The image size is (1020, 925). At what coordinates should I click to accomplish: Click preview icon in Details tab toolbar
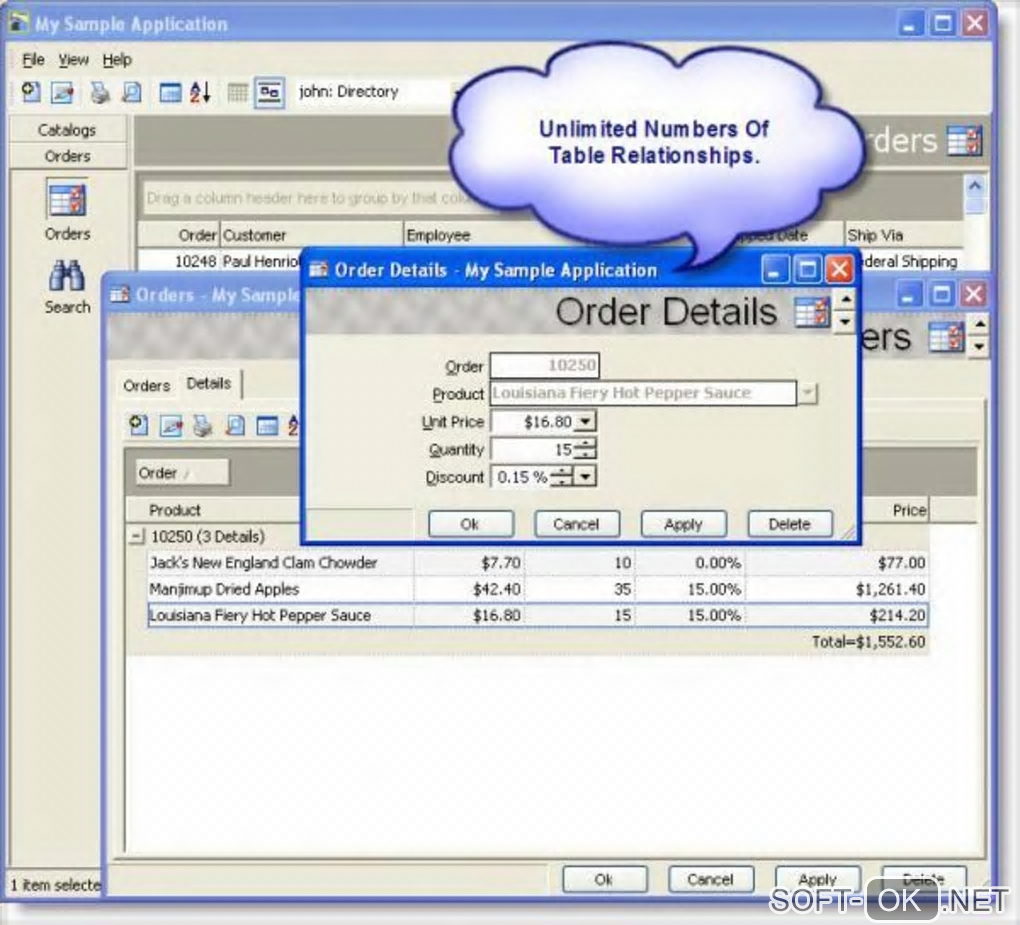[235, 426]
